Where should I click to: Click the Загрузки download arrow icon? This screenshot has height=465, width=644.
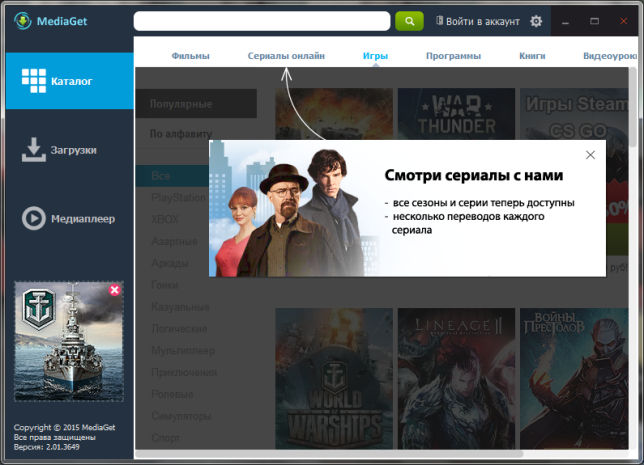tap(34, 150)
